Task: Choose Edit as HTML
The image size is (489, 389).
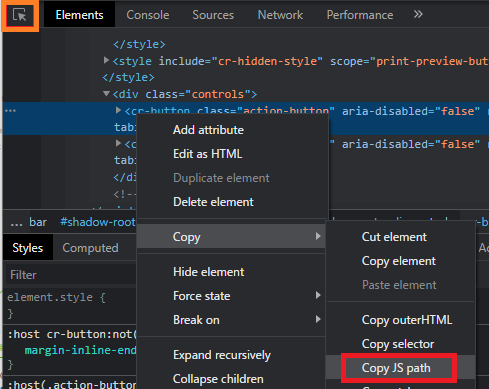Action: coord(208,154)
